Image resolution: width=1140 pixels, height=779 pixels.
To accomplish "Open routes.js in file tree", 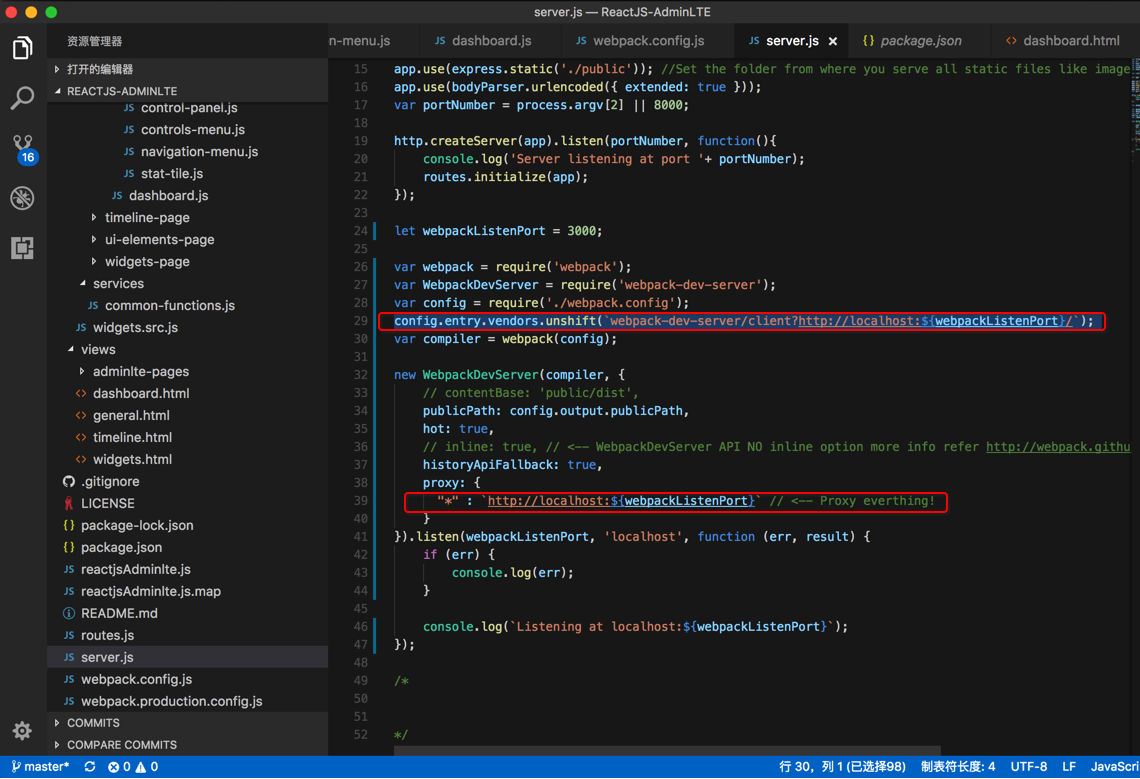I will [x=107, y=635].
